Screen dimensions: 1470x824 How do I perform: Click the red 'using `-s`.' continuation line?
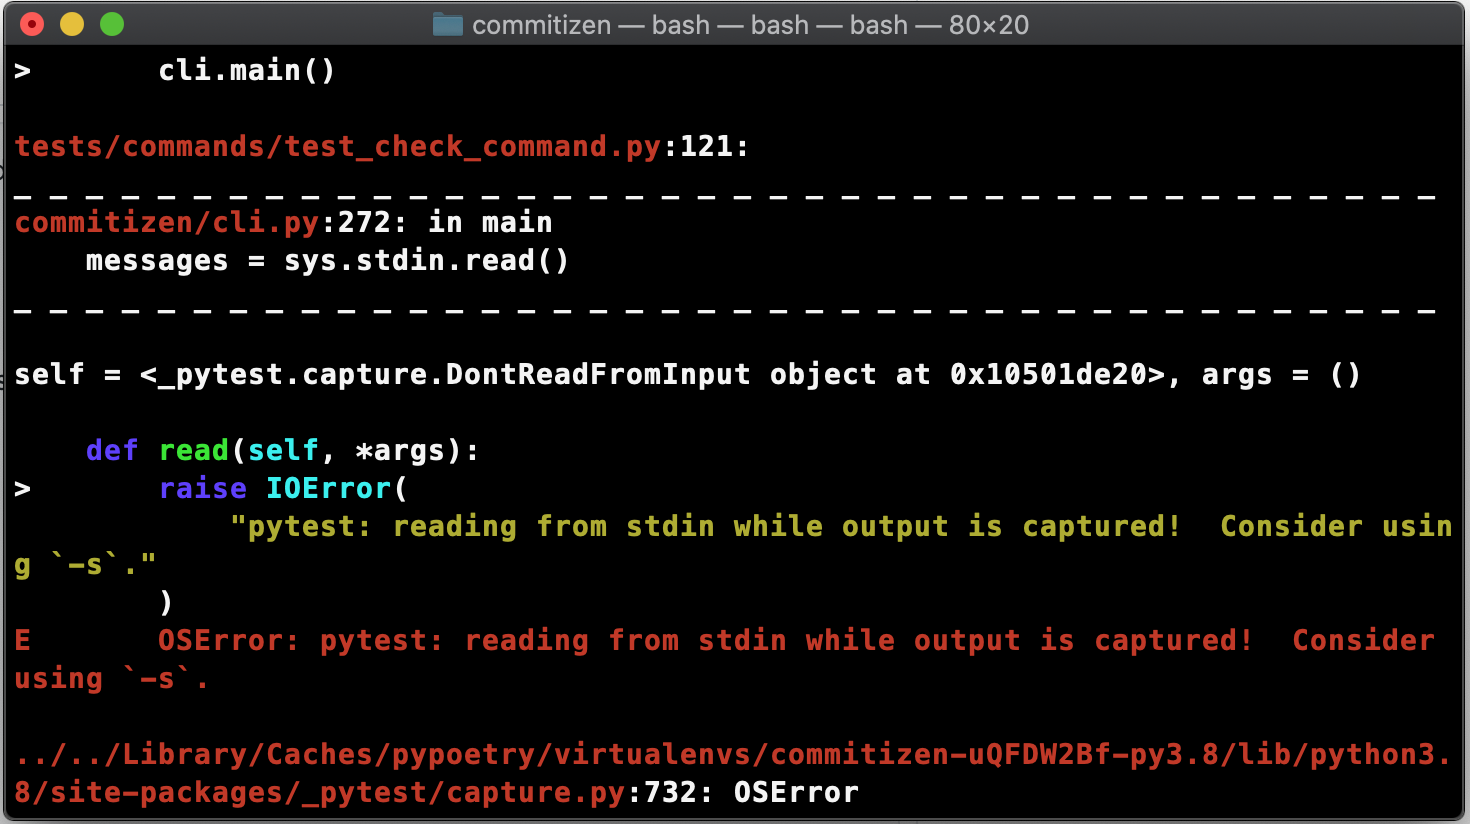pyautogui.click(x=111, y=679)
